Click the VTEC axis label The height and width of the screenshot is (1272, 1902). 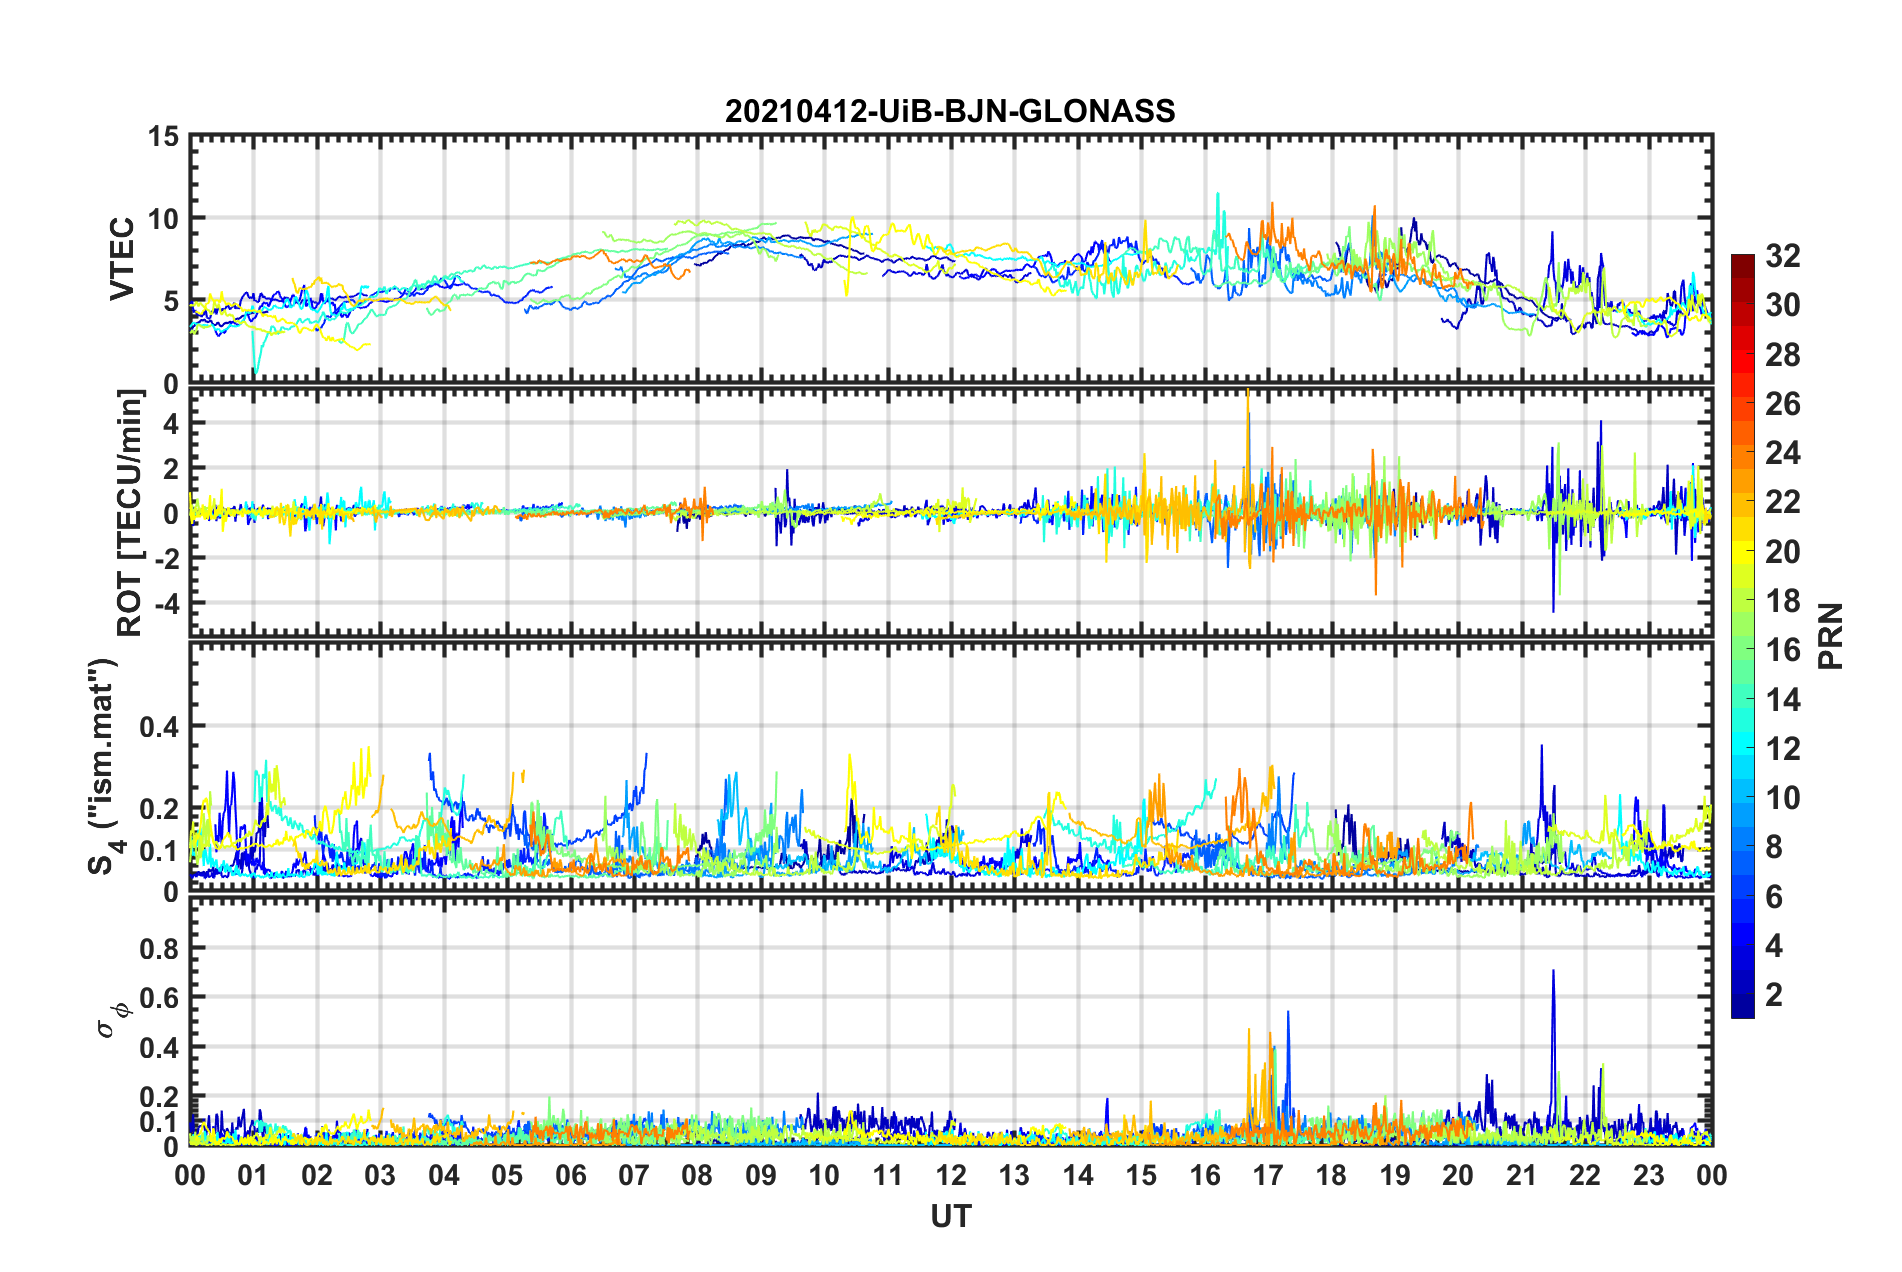(122, 258)
